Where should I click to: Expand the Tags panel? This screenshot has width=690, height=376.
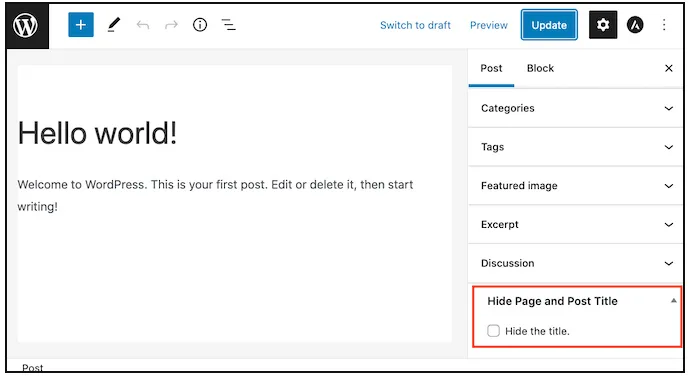[x=576, y=147]
